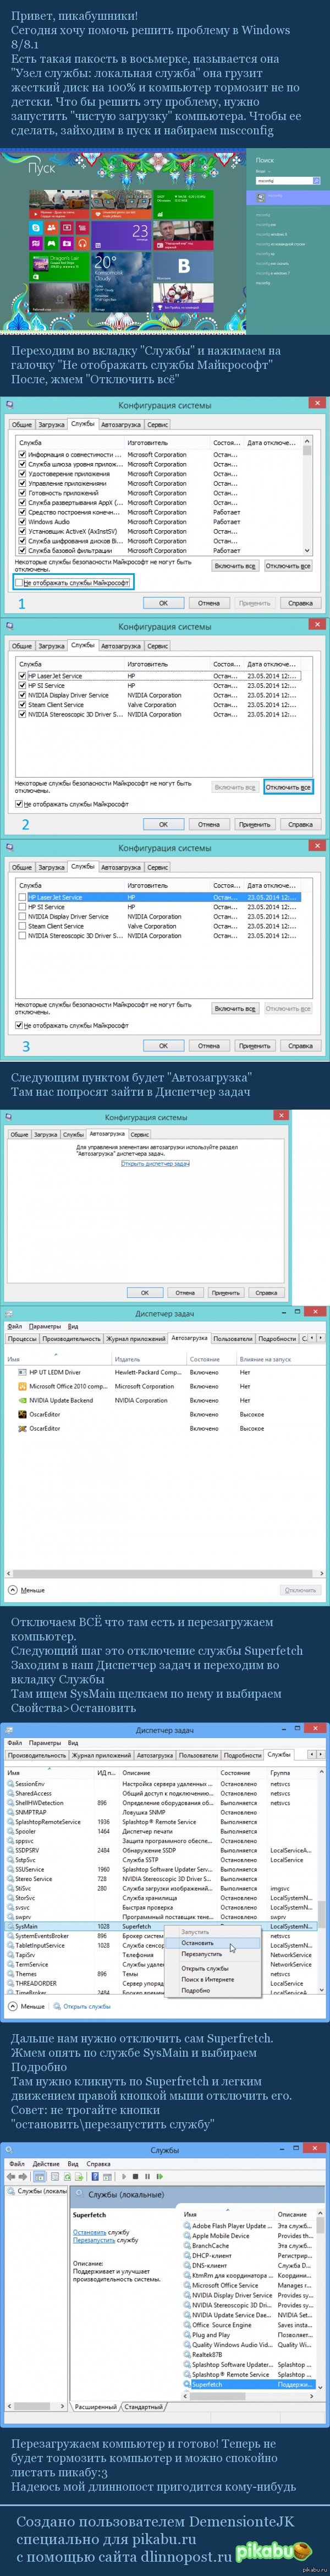Uncheck Служба базовой фильтрации checkbox
This screenshot has width=330, height=2576.
(x=23, y=551)
